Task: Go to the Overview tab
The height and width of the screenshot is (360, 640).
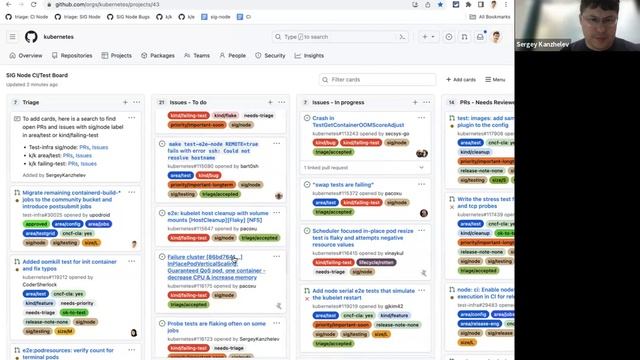Action: pyautogui.click(x=26, y=56)
